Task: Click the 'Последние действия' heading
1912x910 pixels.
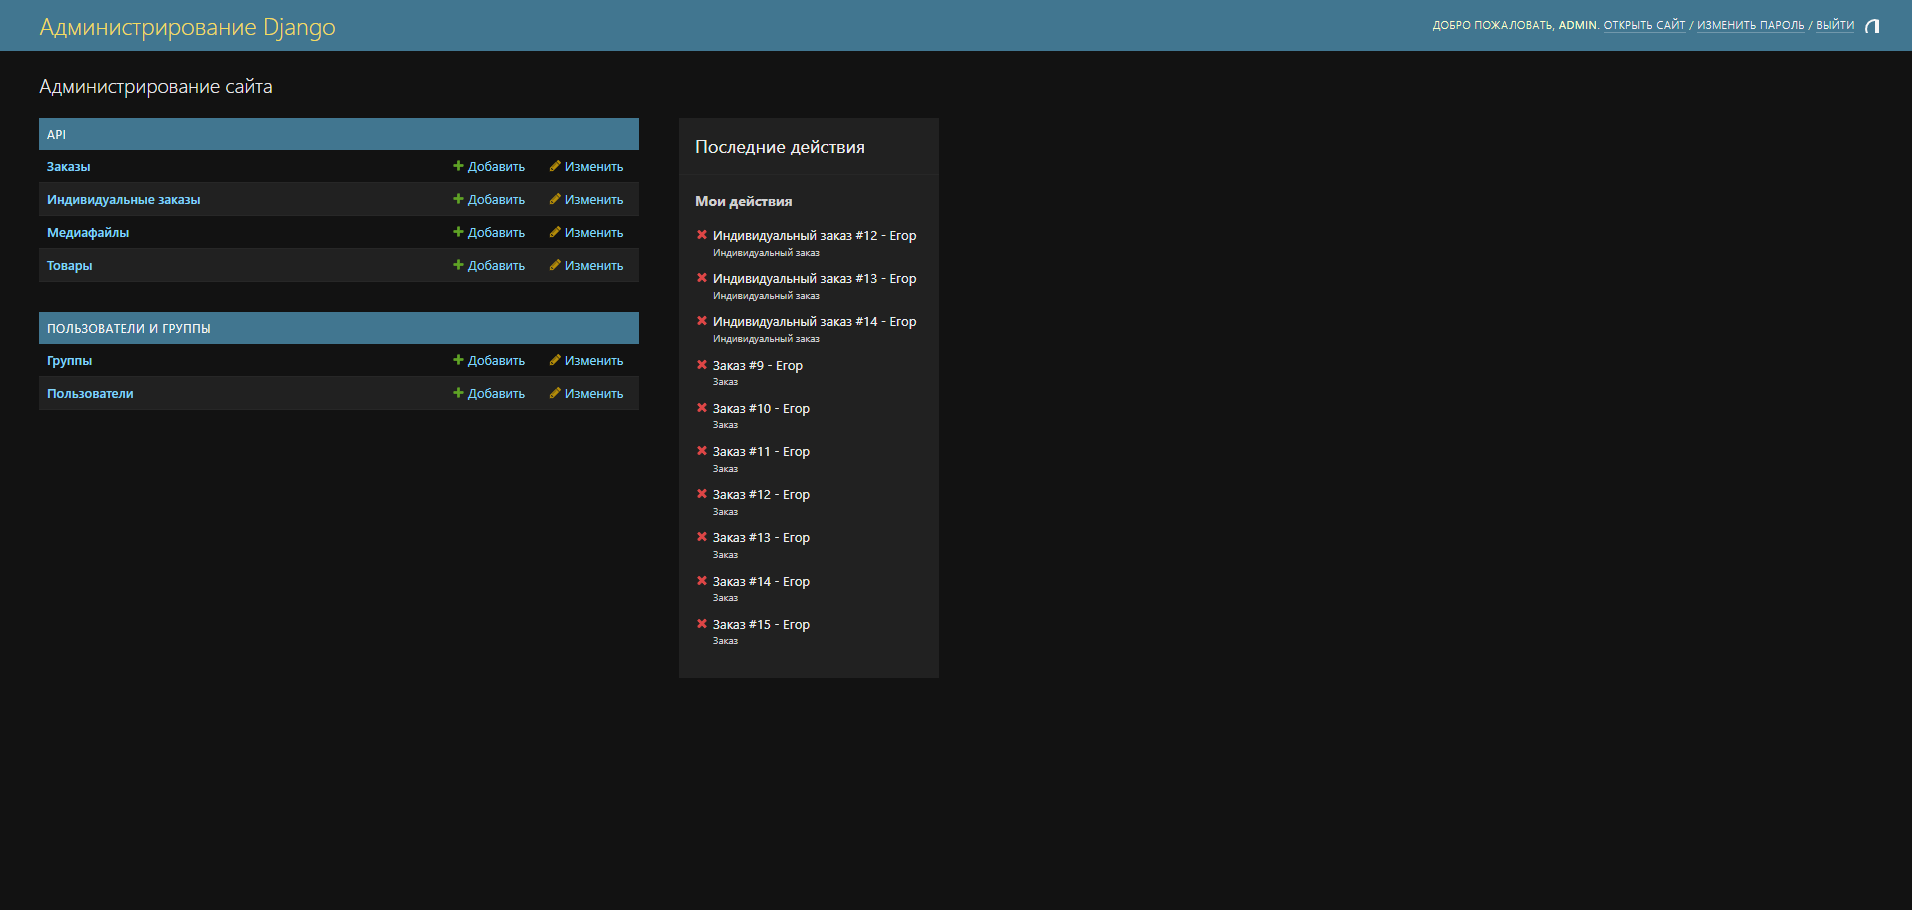Action: click(780, 147)
